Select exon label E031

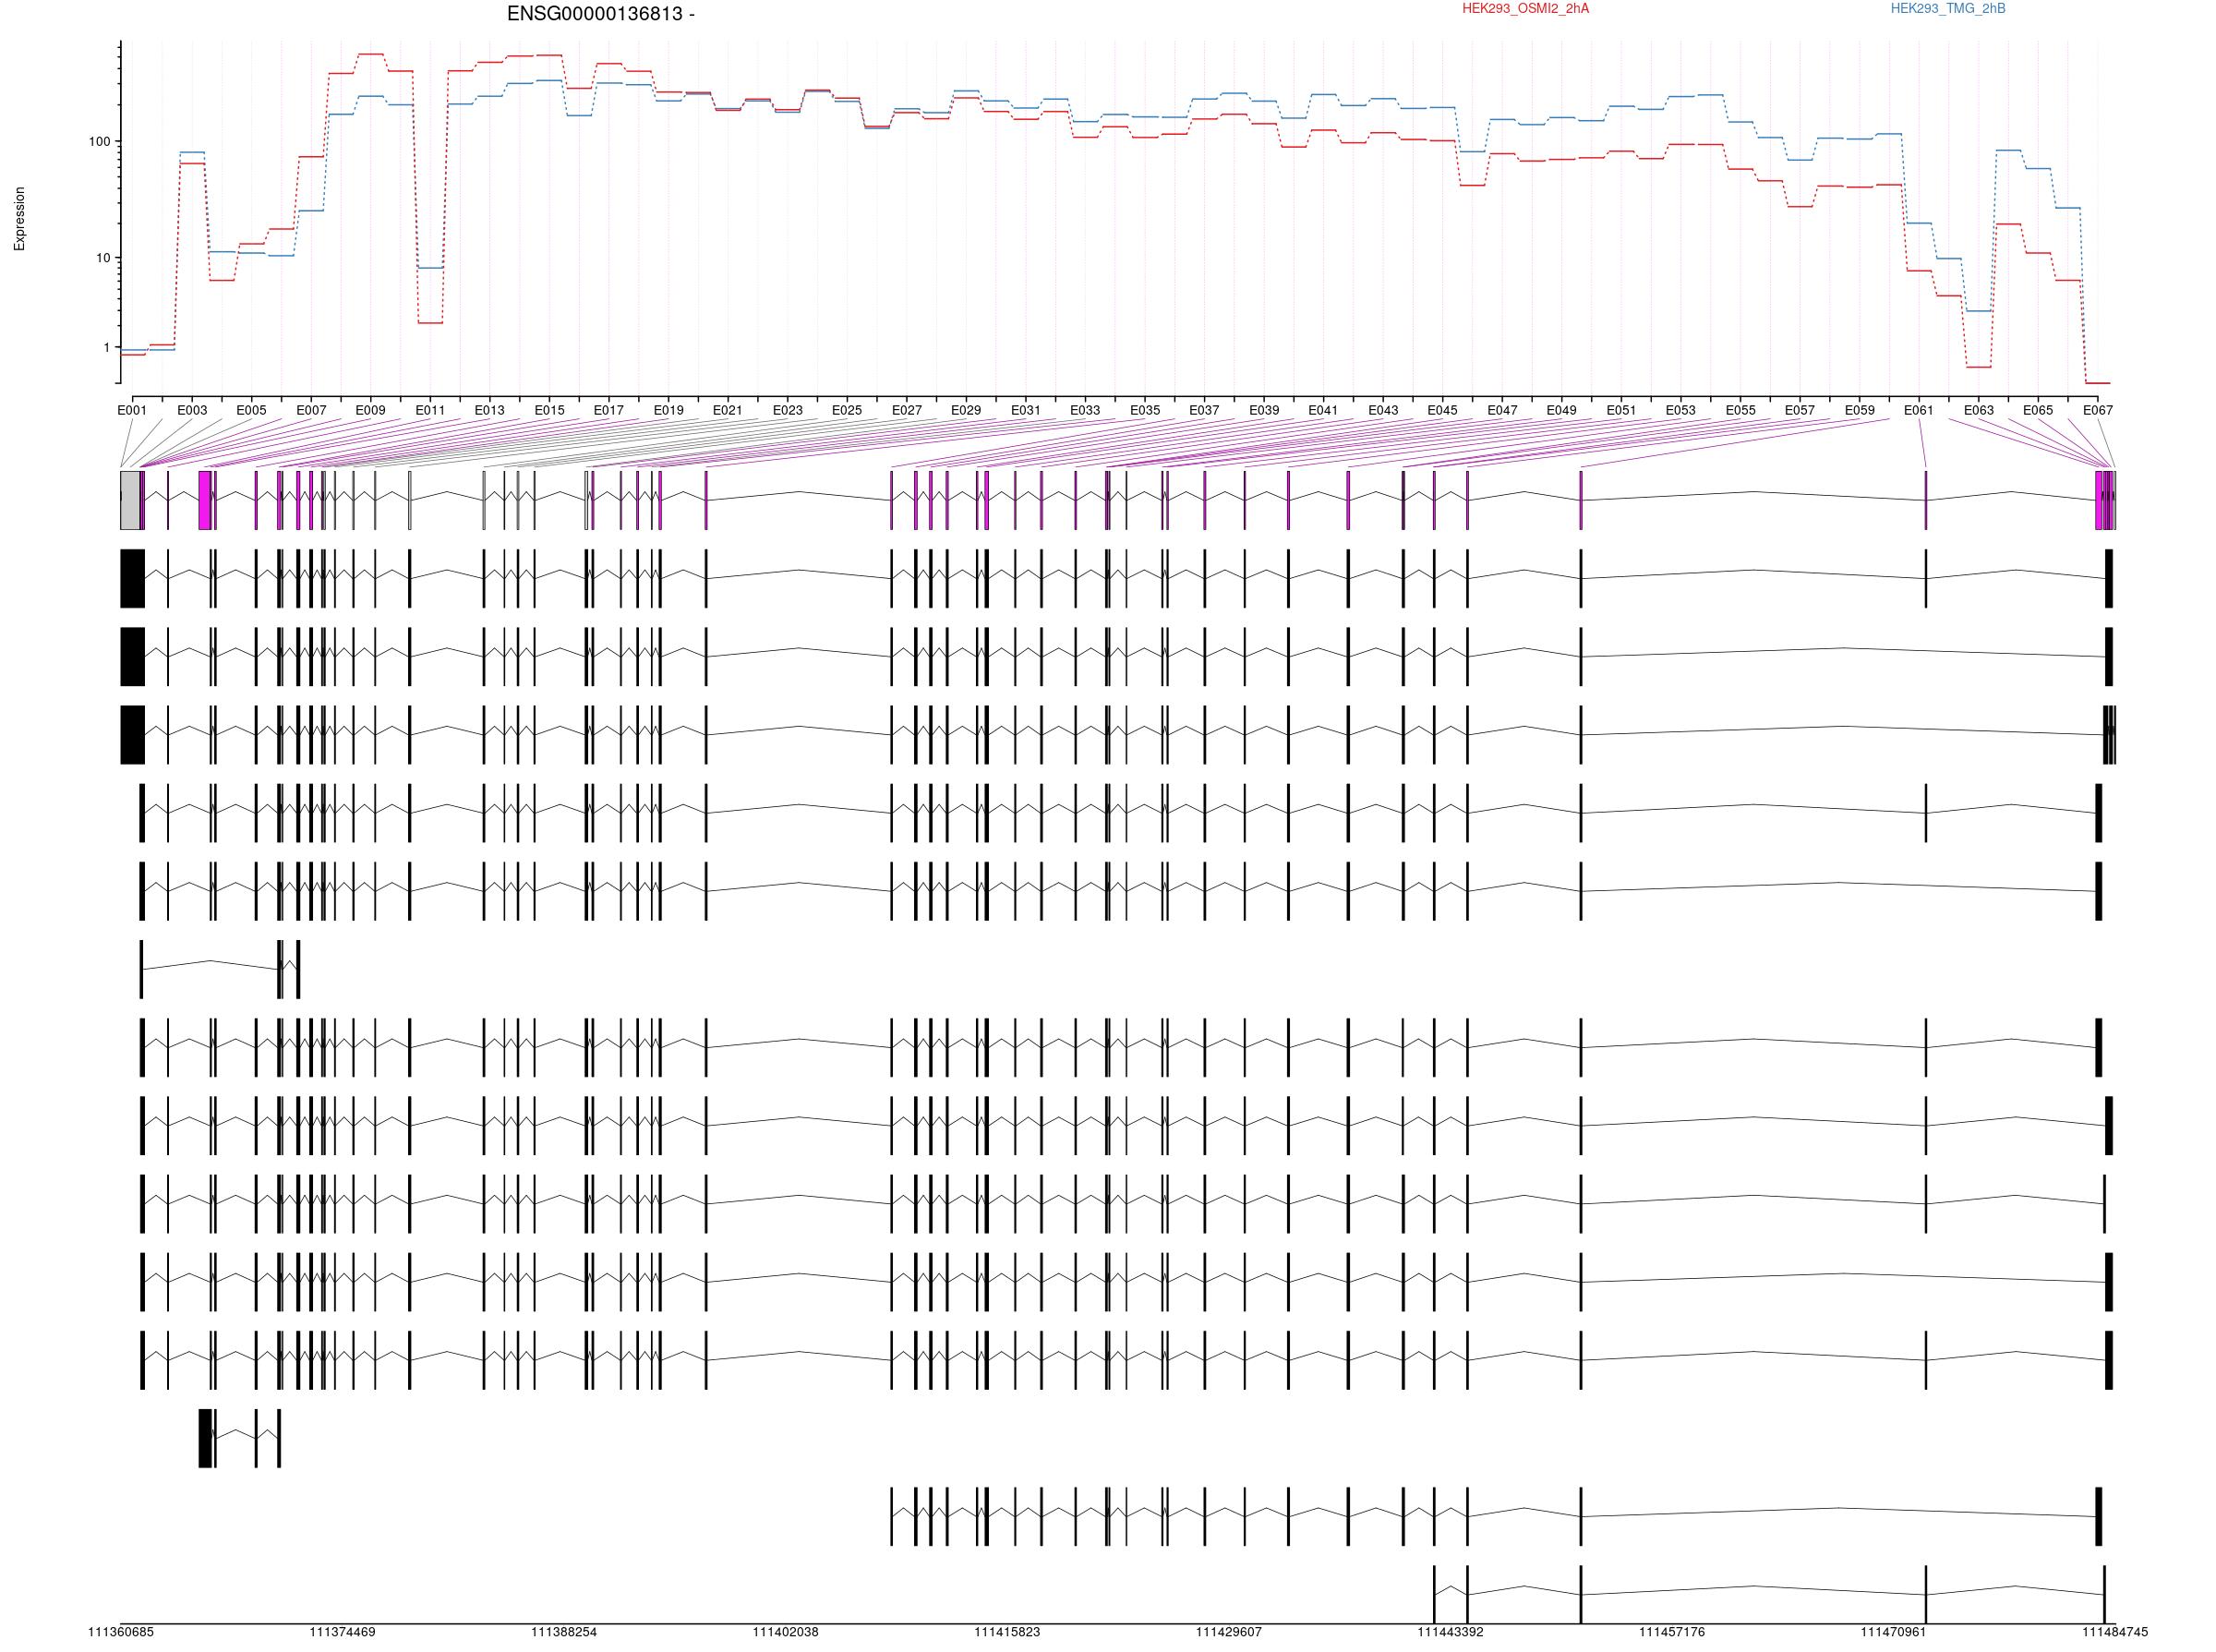pyautogui.click(x=1025, y=410)
